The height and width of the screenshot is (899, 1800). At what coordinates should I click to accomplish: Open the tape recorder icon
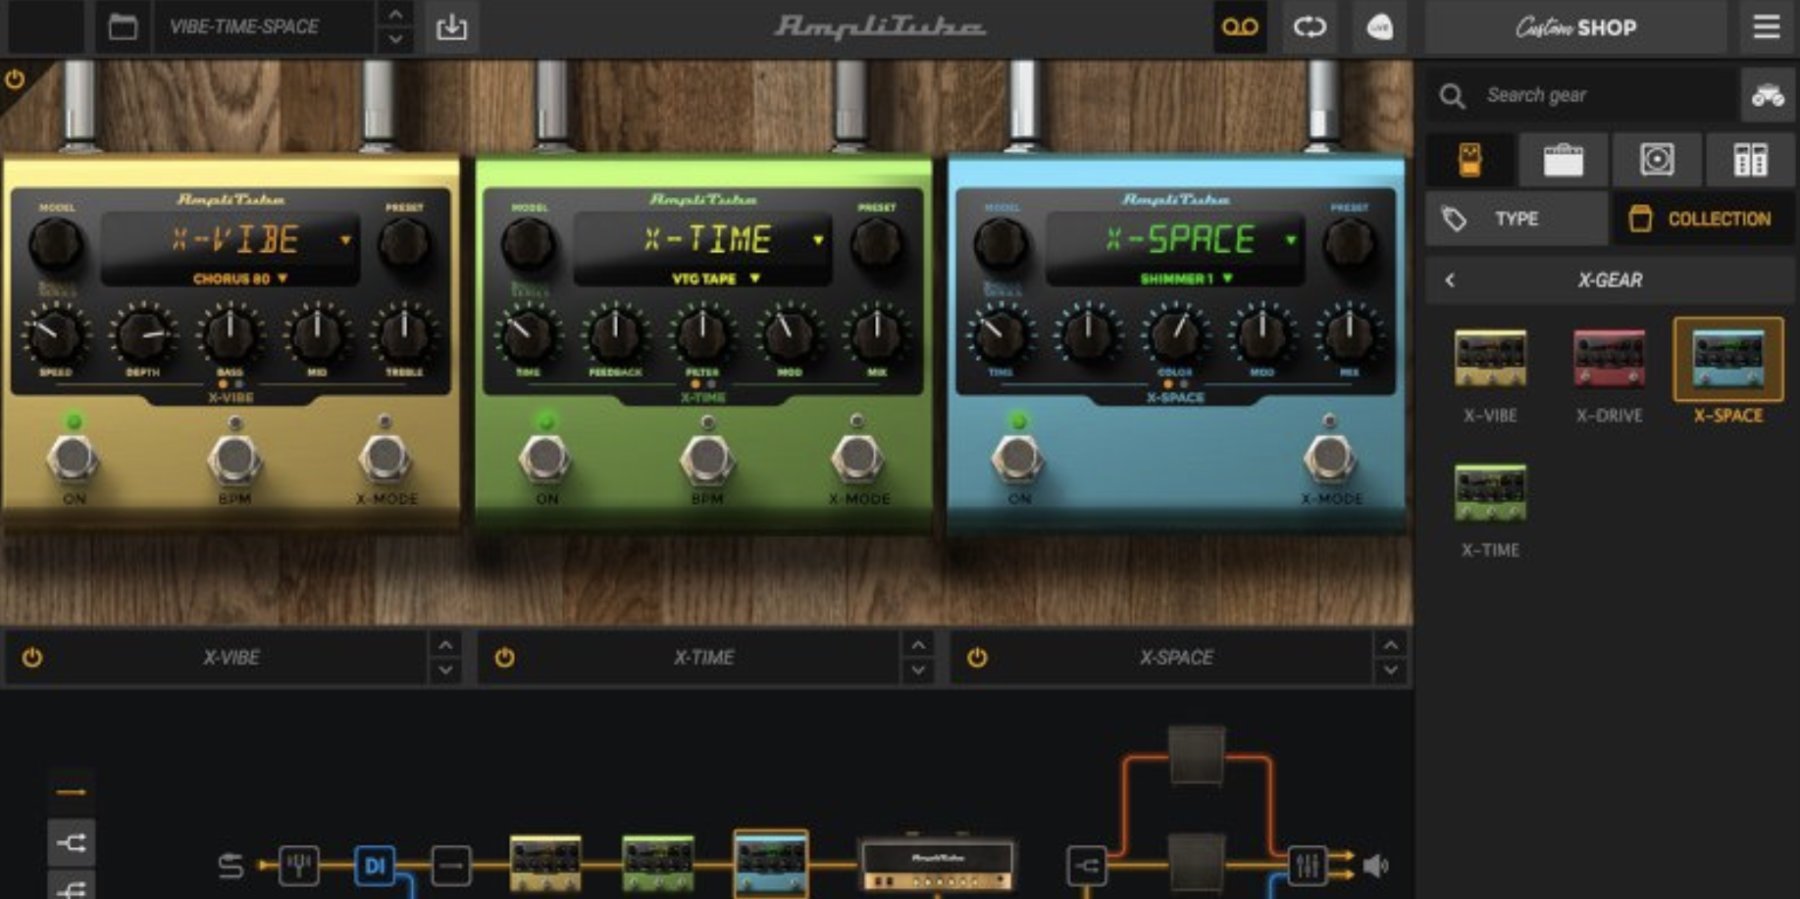click(x=1240, y=27)
